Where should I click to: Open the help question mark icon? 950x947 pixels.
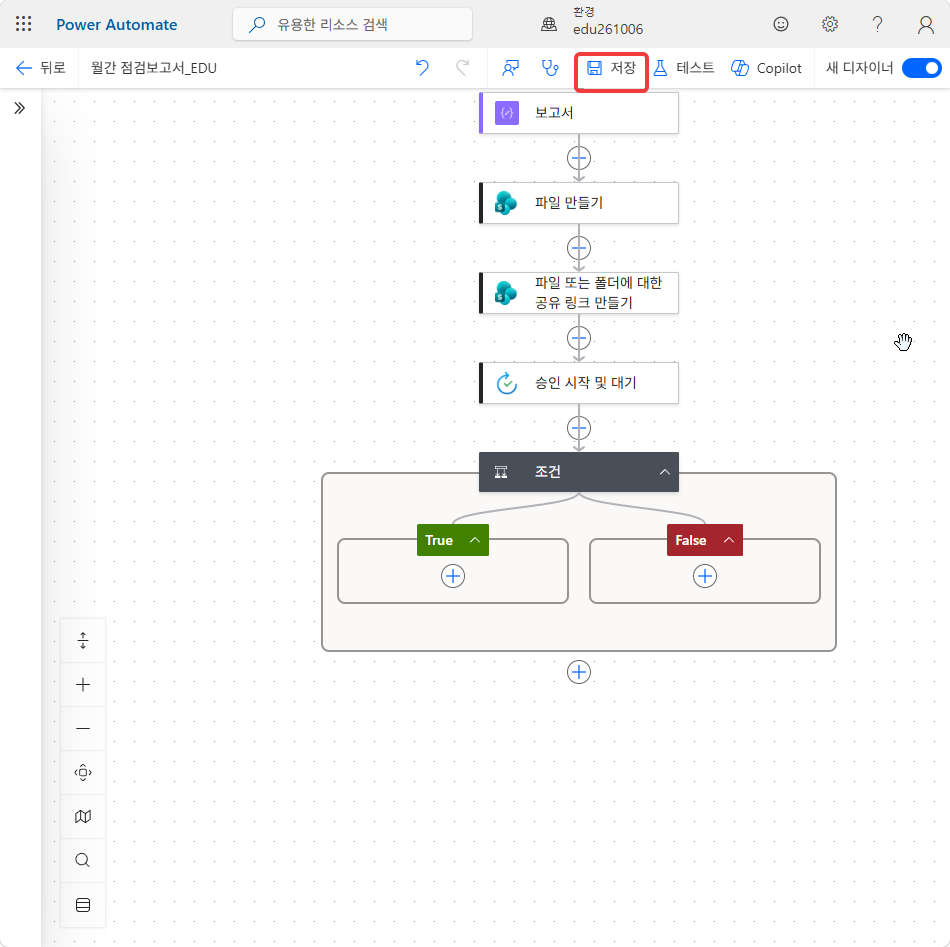click(x=877, y=24)
